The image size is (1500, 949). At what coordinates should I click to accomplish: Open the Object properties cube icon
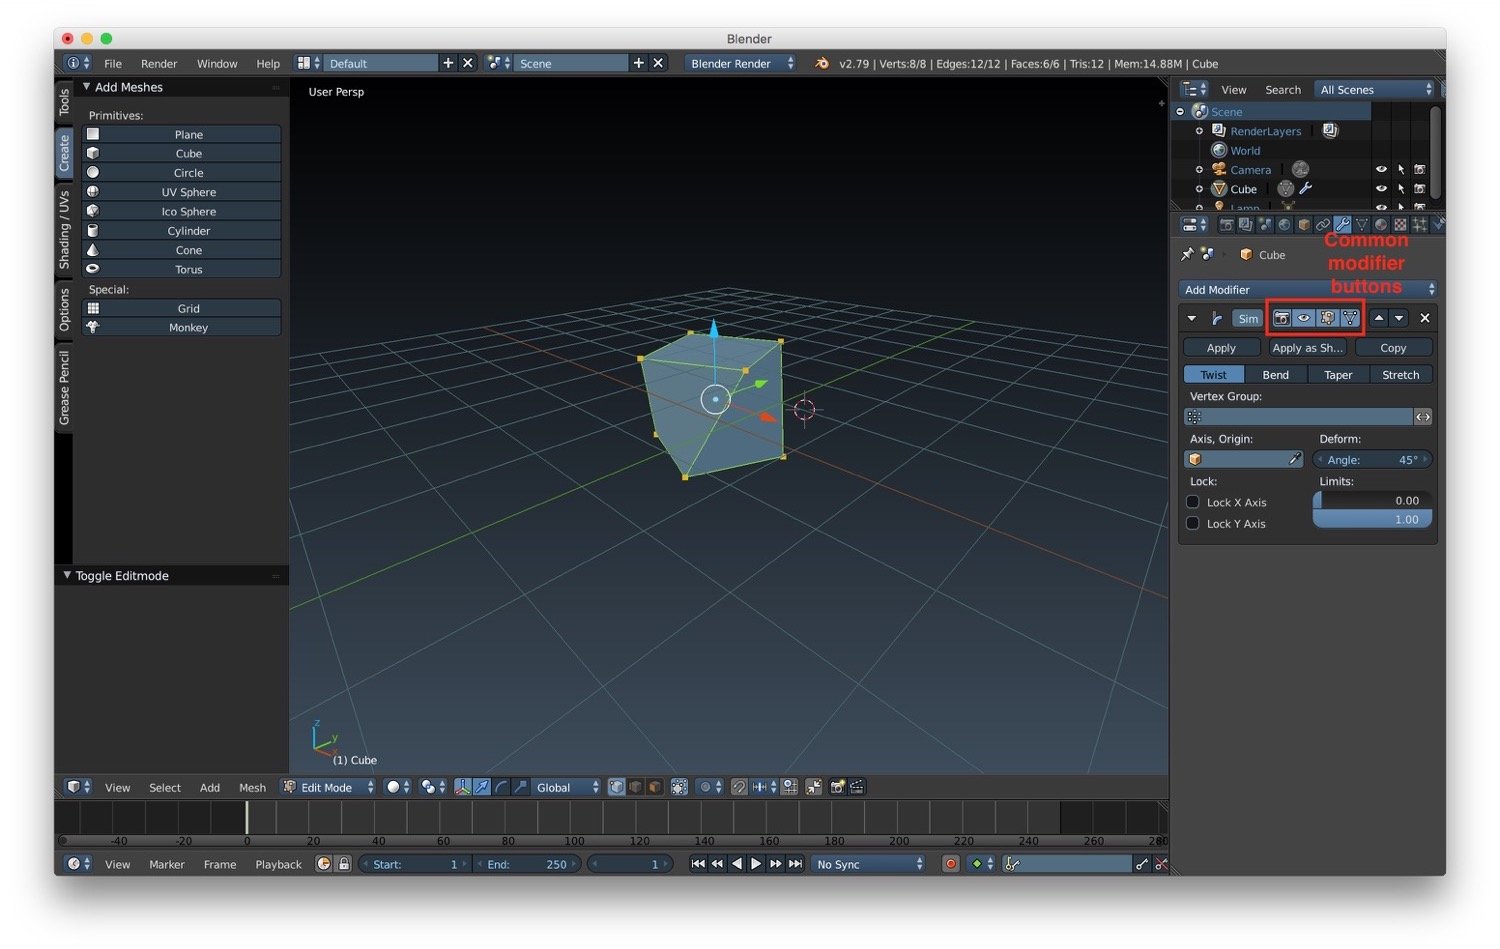click(x=1304, y=225)
